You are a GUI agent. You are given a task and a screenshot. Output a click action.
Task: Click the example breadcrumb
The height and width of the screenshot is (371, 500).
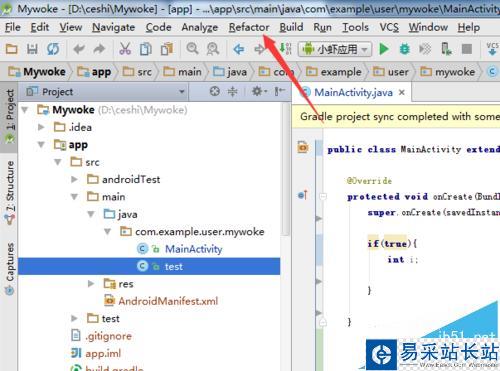pos(334,72)
